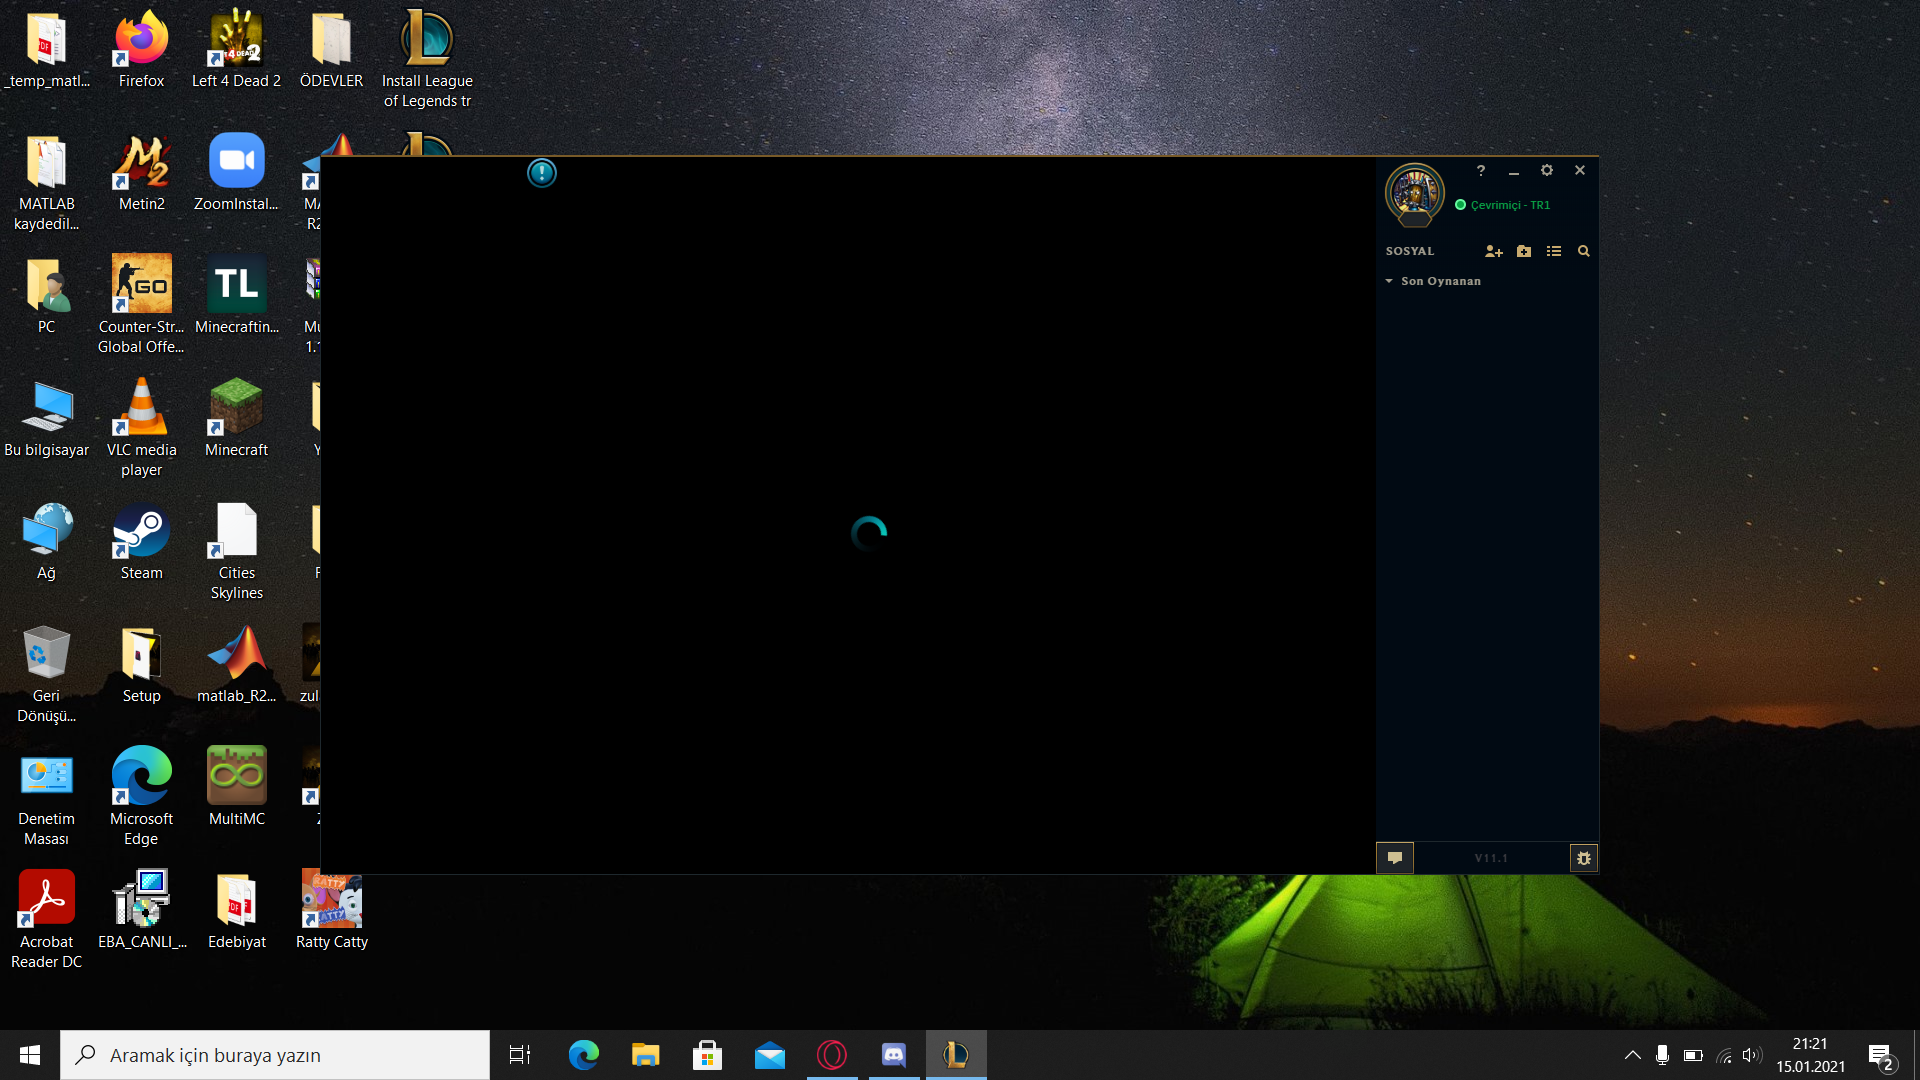Open the chat bubble button
This screenshot has width=1920, height=1080.
coord(1394,858)
